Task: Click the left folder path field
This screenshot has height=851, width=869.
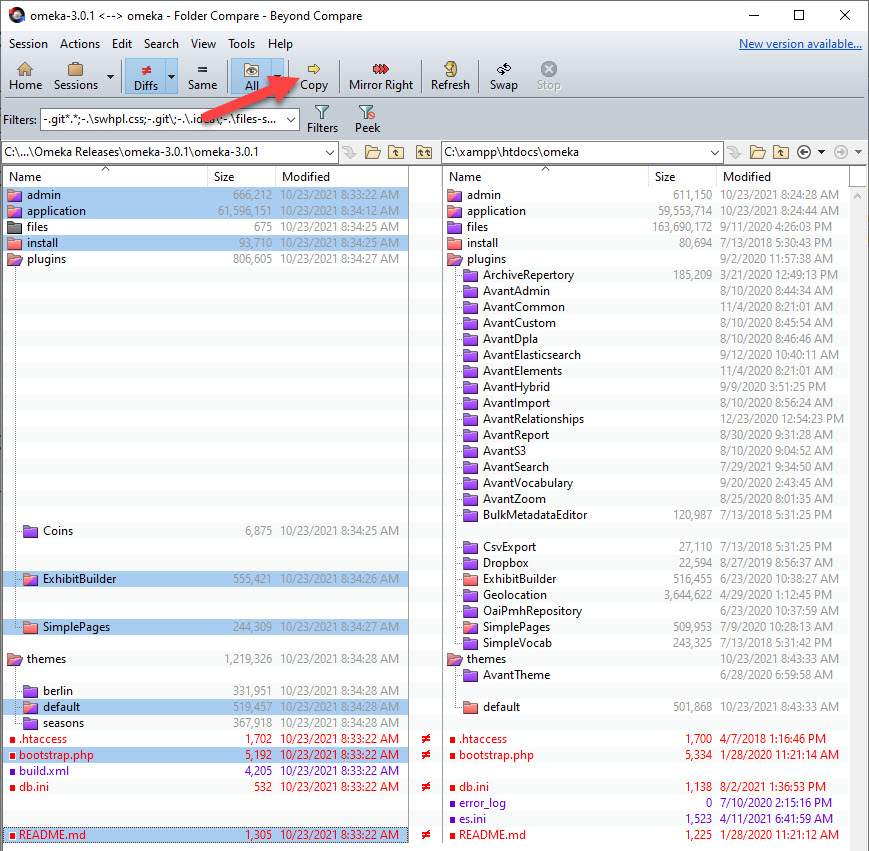Action: click(162, 152)
